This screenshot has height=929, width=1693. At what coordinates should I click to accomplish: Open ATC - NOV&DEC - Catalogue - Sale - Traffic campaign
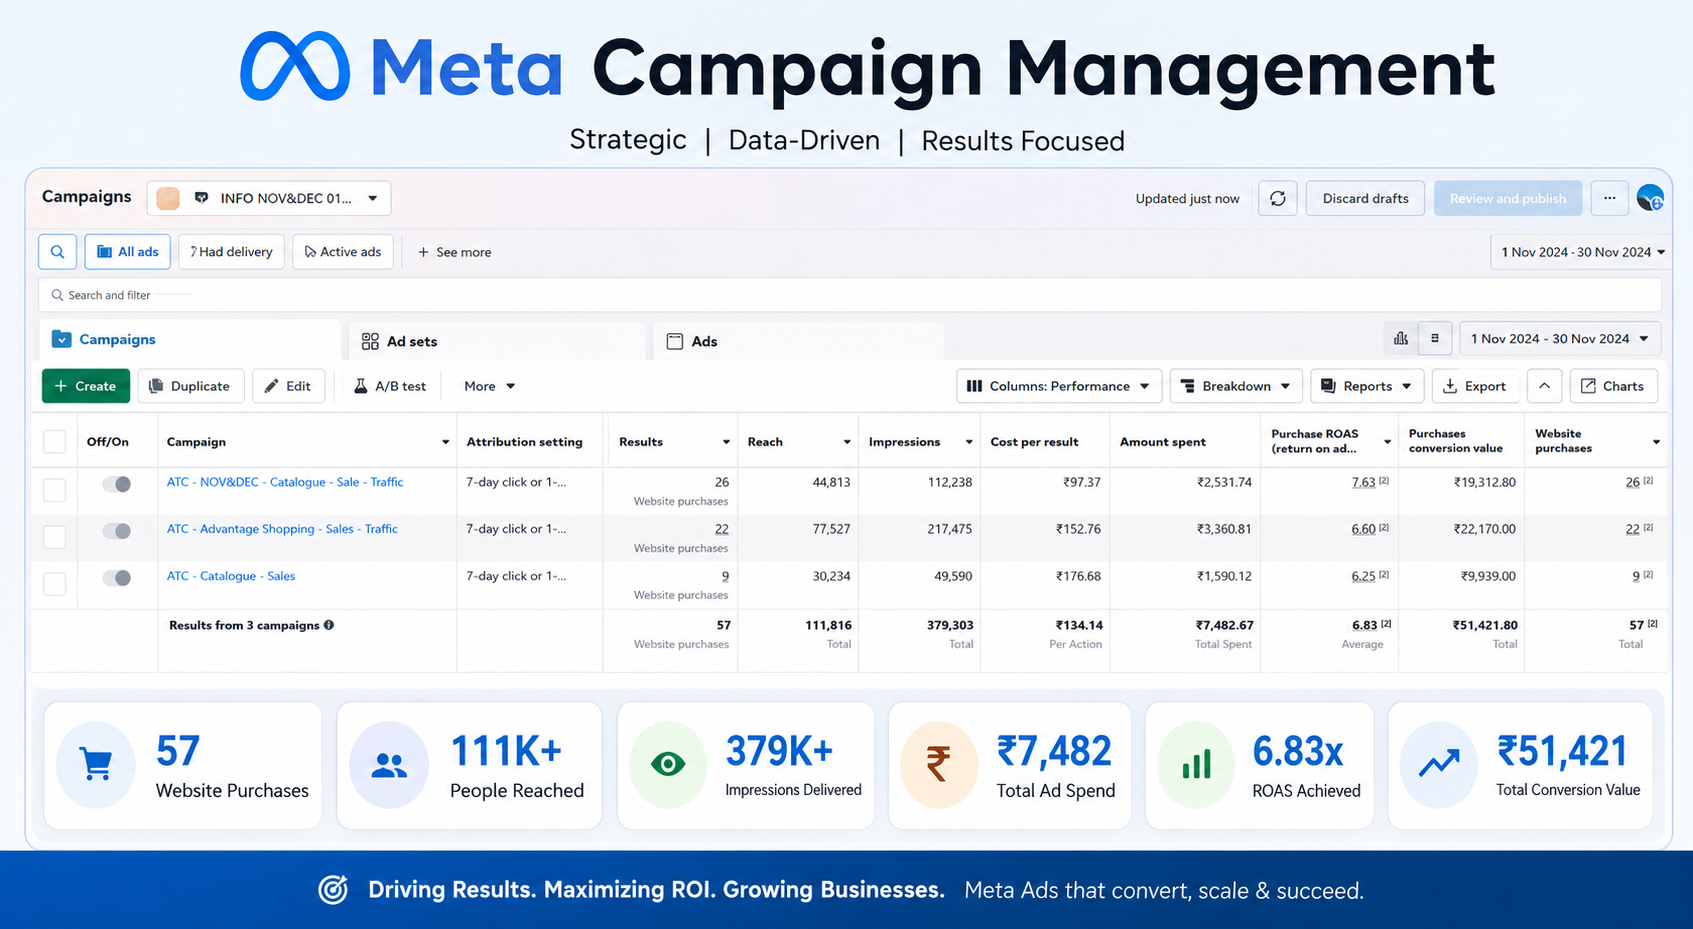285,482
